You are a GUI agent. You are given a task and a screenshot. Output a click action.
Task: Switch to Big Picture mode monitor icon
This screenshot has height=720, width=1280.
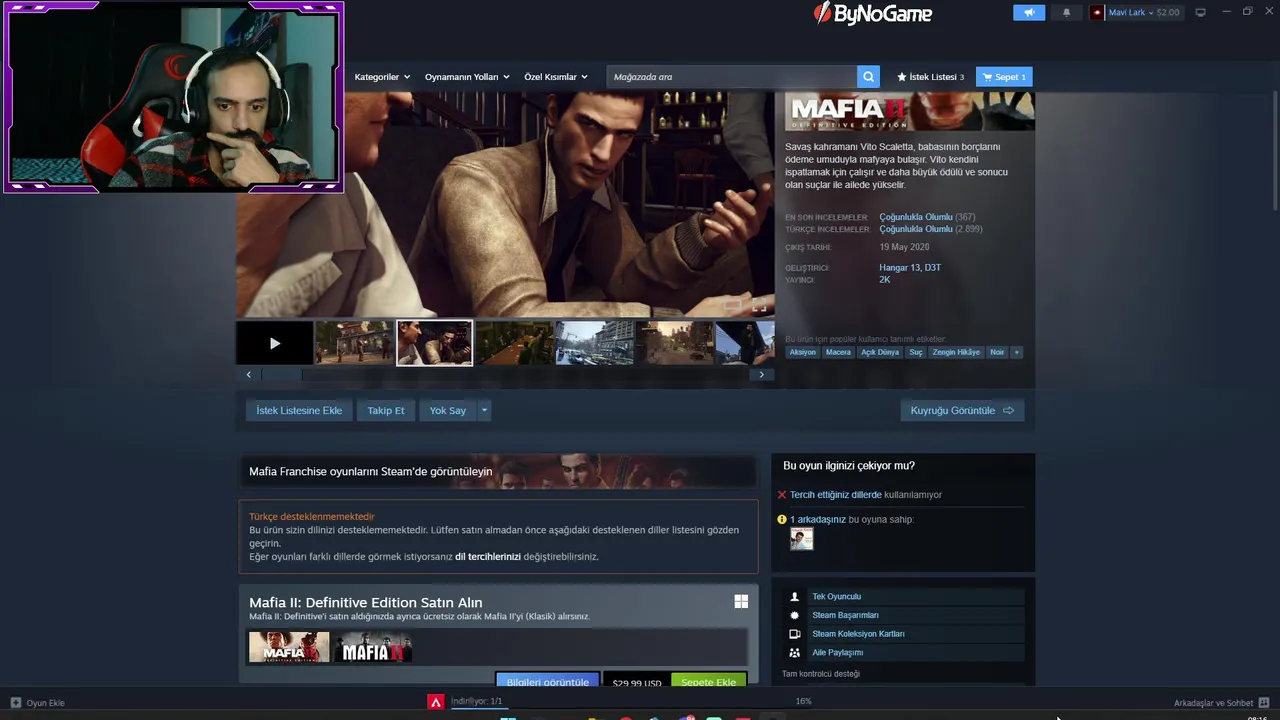coord(1201,13)
